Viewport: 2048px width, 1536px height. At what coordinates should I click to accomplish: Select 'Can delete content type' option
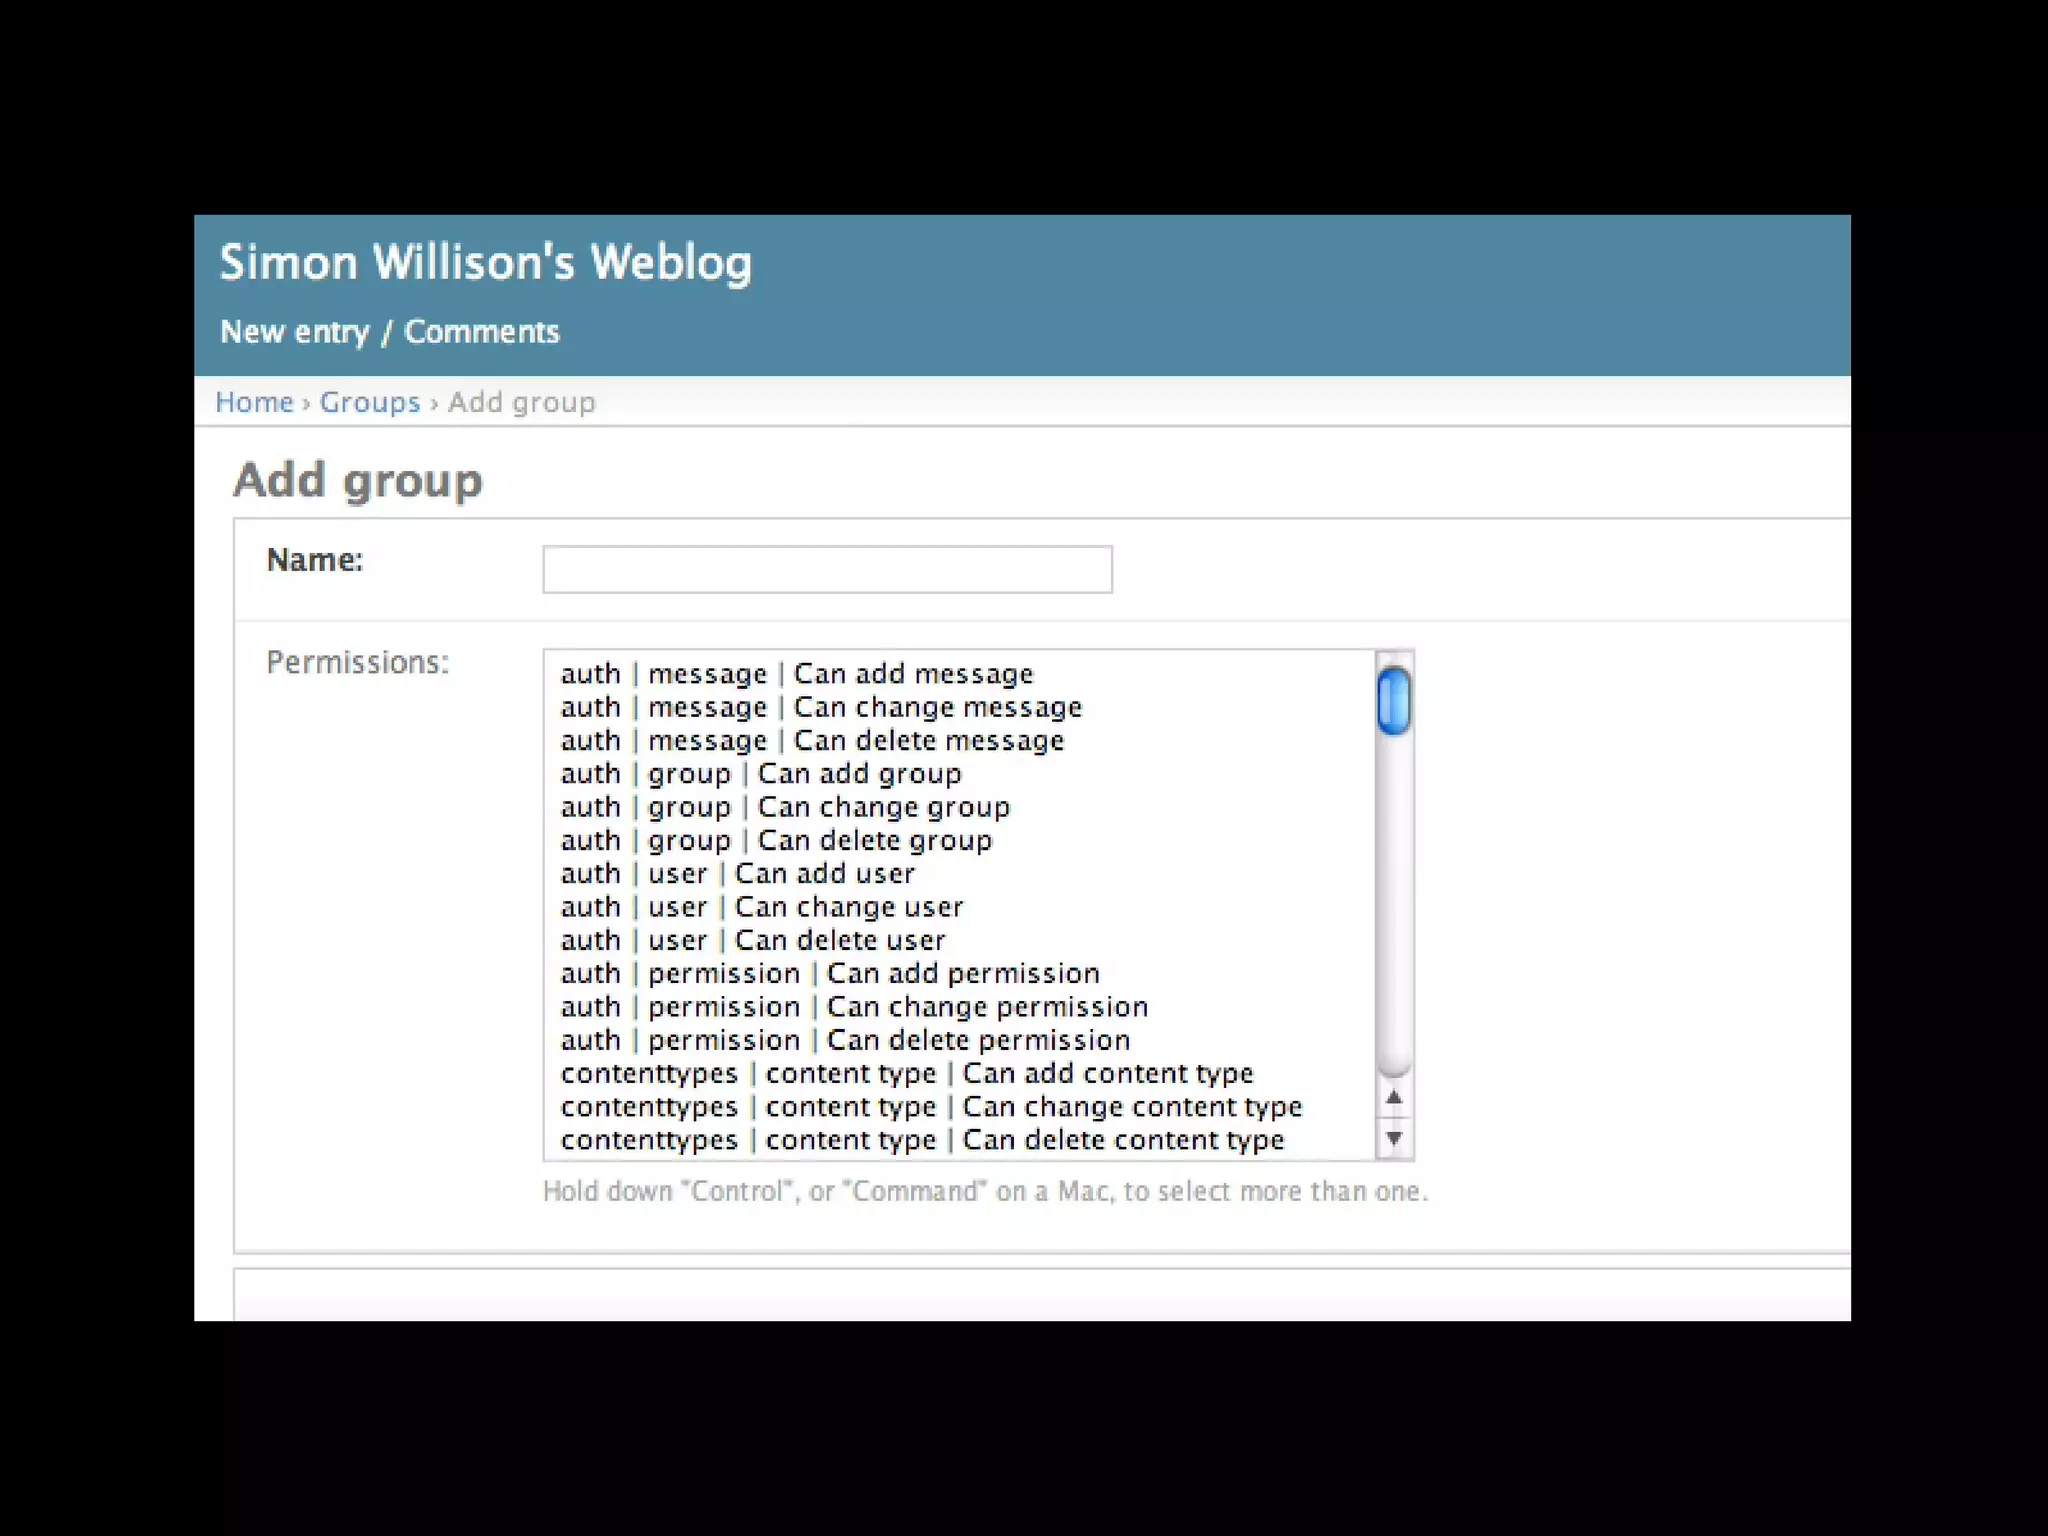point(922,1140)
